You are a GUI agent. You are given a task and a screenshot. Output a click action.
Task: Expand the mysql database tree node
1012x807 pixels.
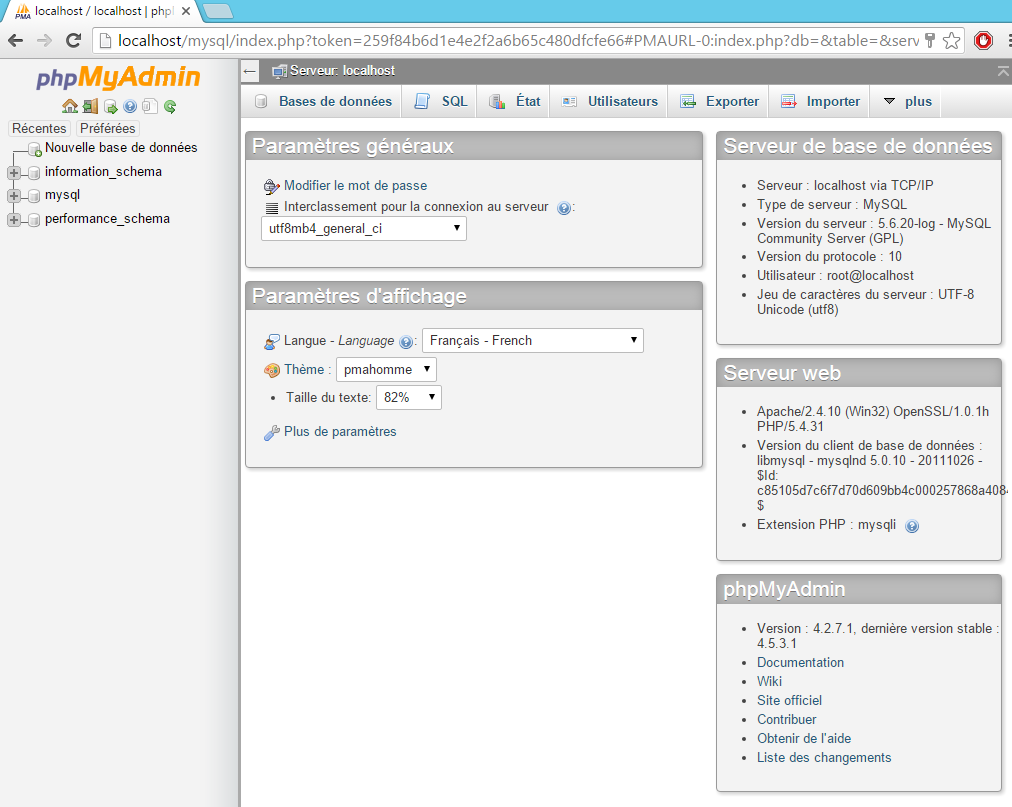[x=14, y=196]
